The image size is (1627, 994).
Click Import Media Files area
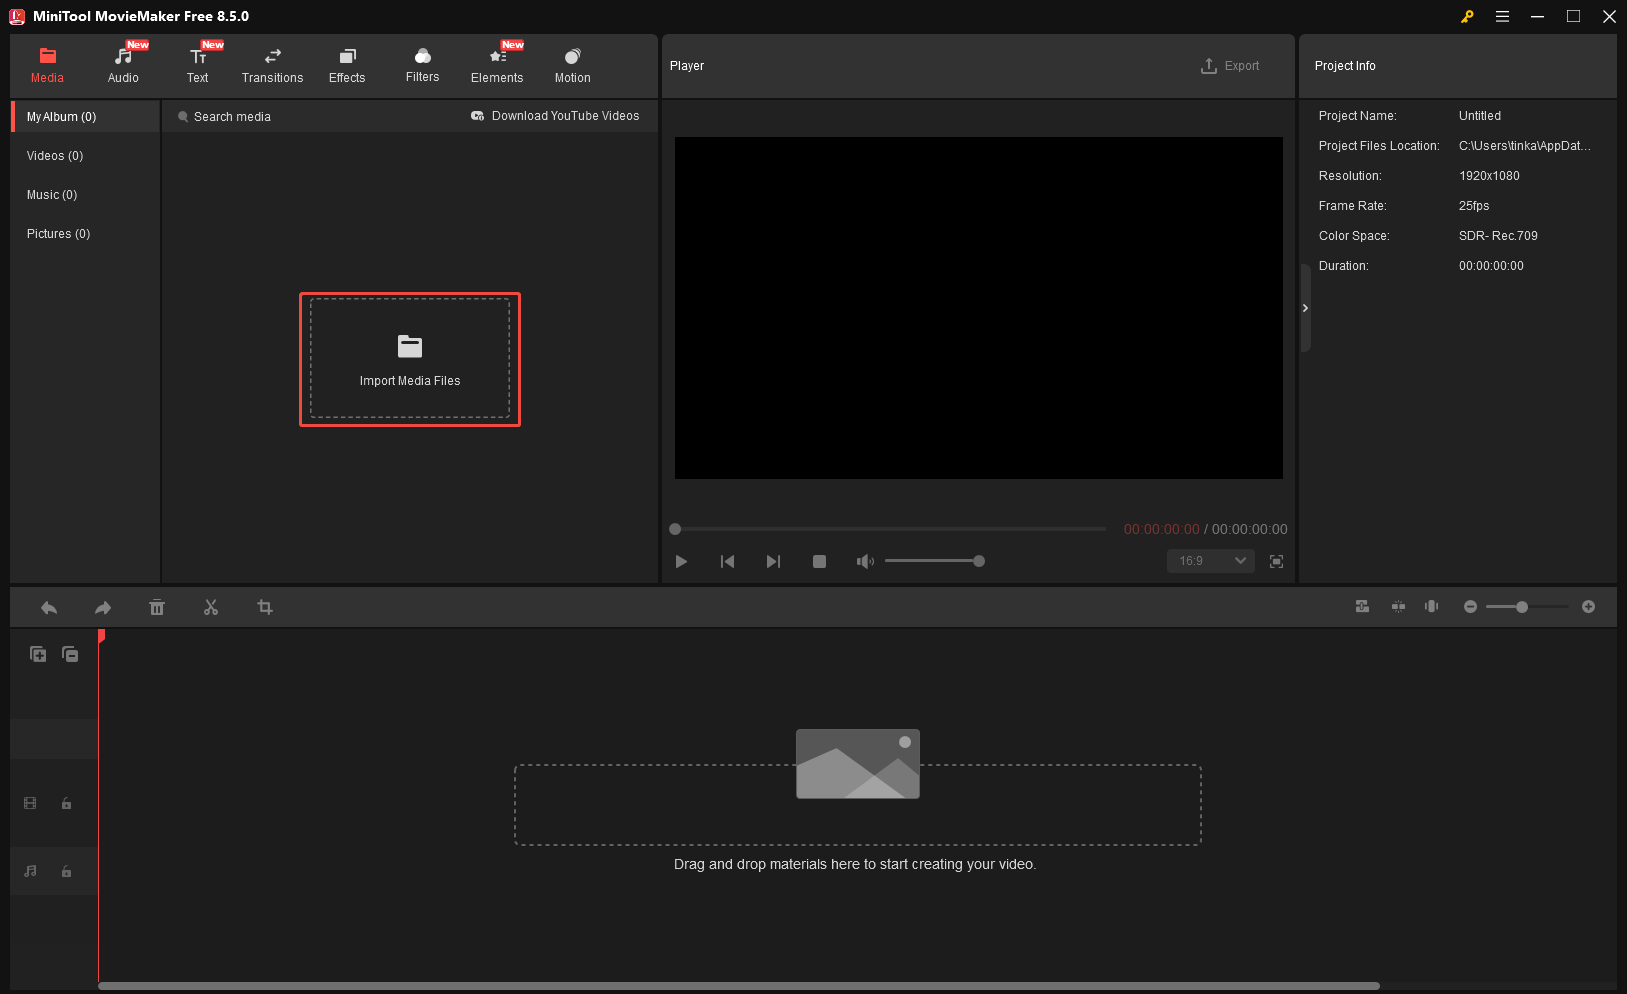pos(410,359)
